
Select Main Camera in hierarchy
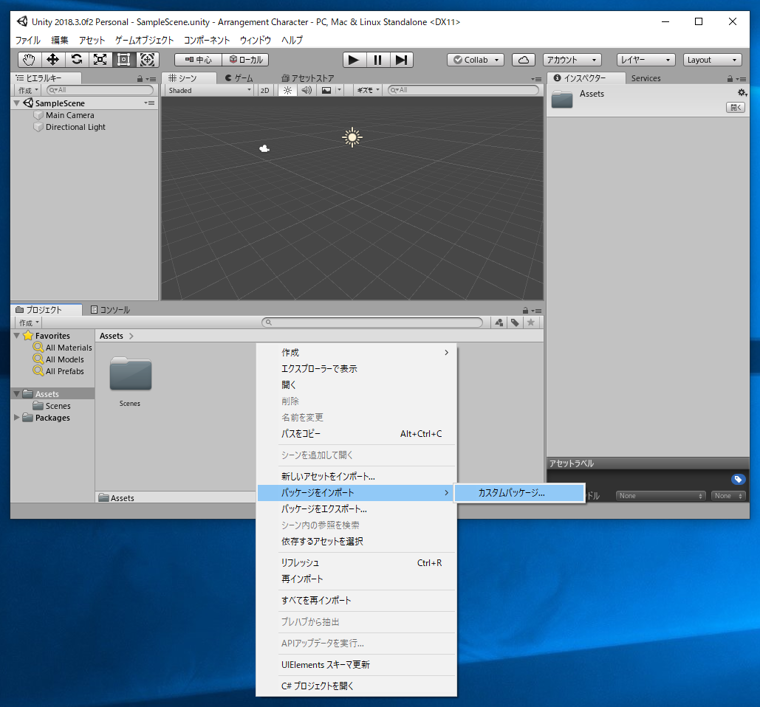pos(69,115)
